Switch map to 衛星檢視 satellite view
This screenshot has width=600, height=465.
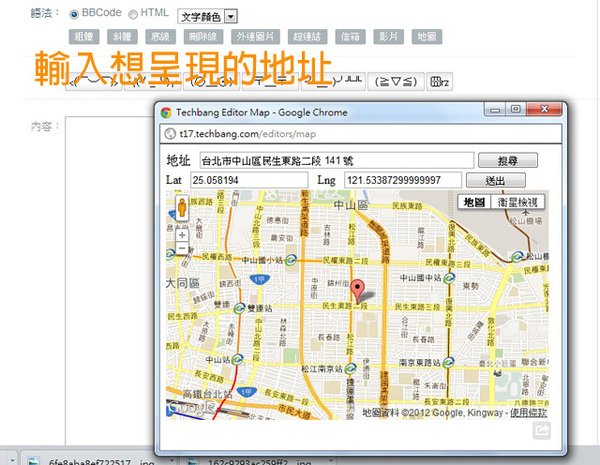click(x=516, y=202)
